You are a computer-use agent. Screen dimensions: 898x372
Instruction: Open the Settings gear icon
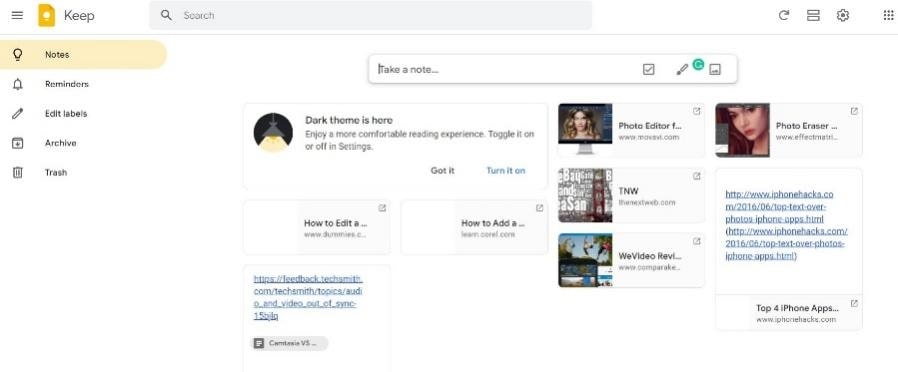click(842, 15)
